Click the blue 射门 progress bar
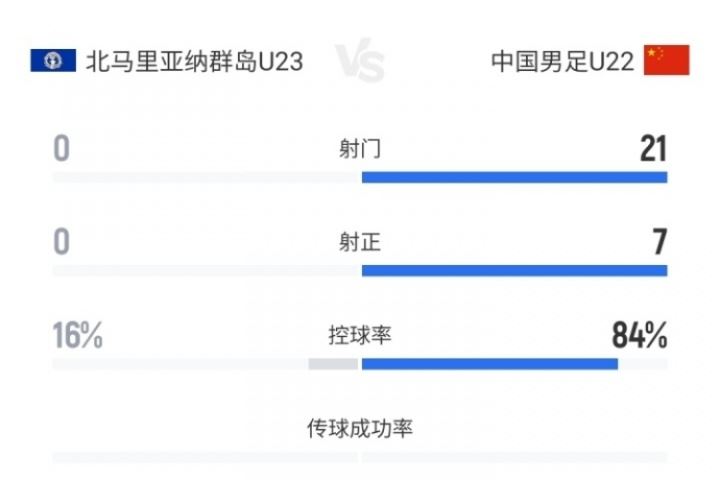 (514, 177)
